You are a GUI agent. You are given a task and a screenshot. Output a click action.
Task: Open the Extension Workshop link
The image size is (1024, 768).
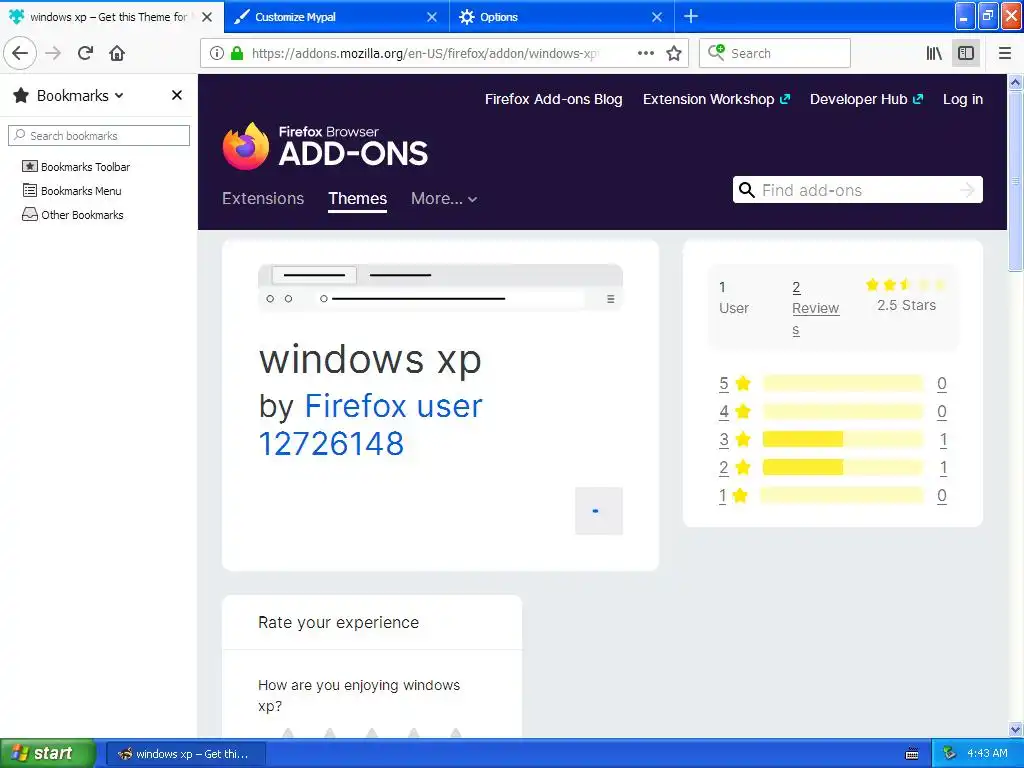coord(716,99)
